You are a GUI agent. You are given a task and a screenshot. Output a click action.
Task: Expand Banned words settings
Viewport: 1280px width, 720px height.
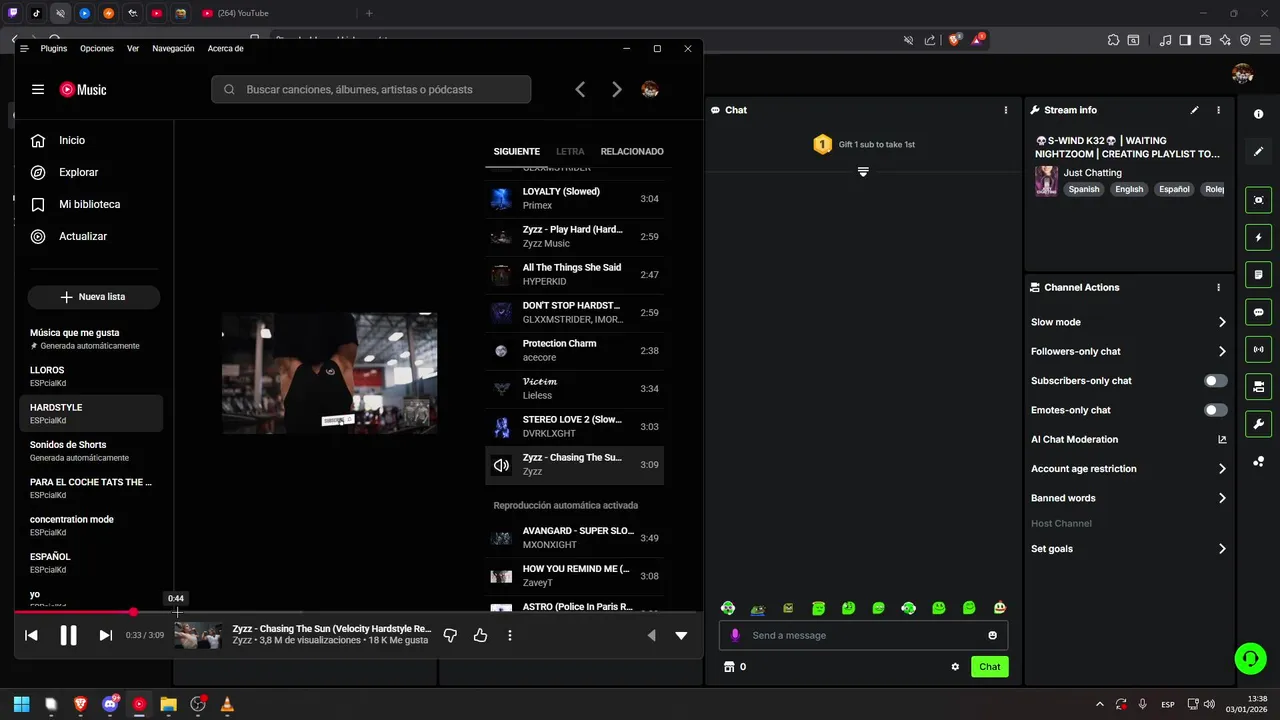[1129, 498]
